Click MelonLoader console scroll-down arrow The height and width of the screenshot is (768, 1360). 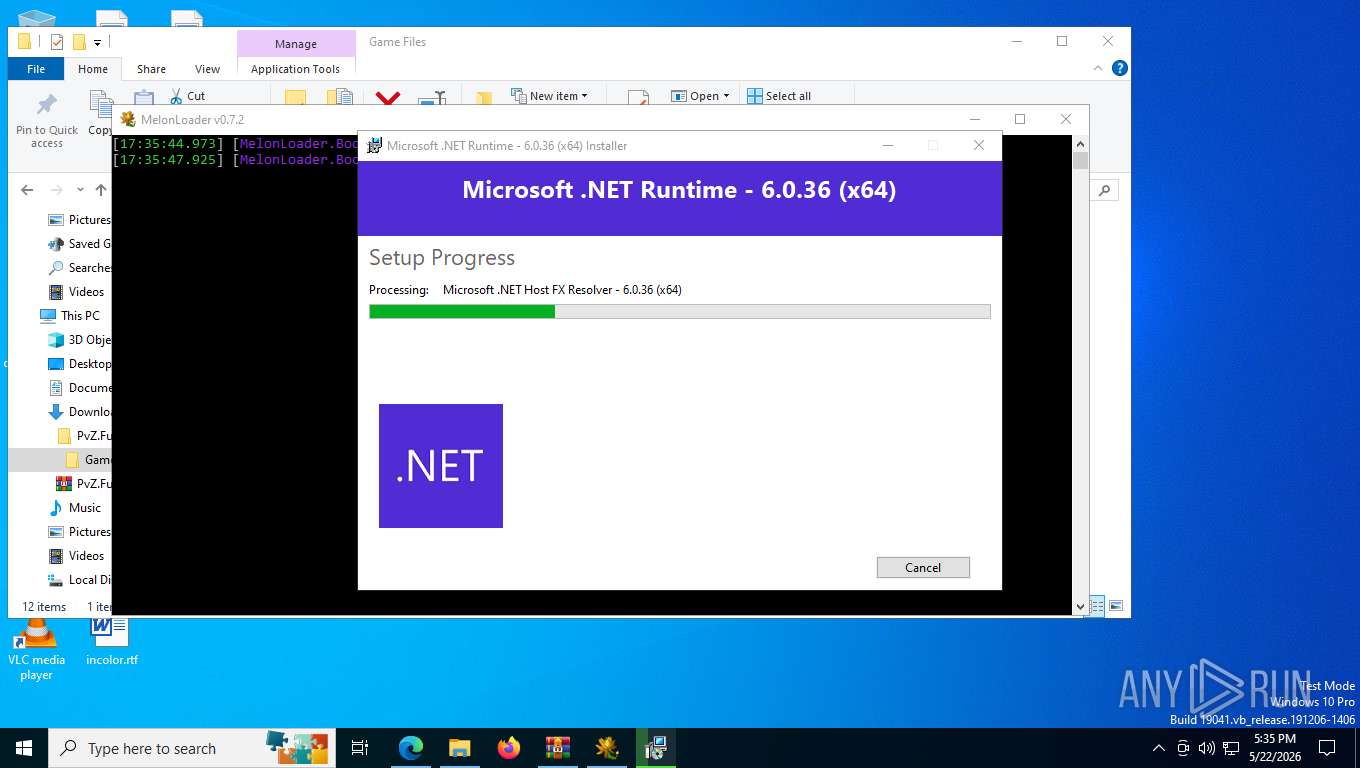click(1080, 606)
